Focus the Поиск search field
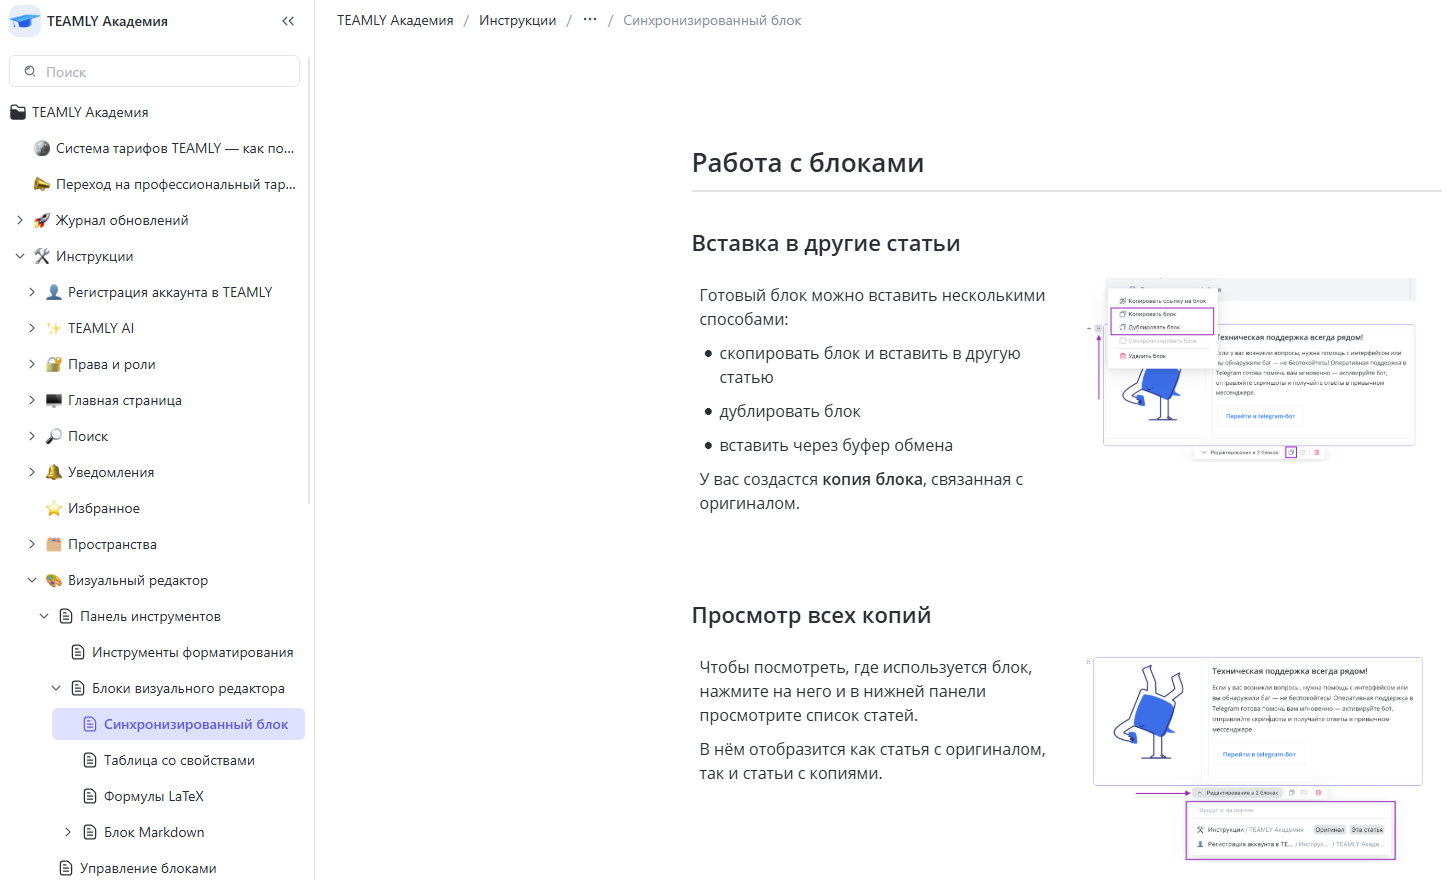 [x=155, y=71]
